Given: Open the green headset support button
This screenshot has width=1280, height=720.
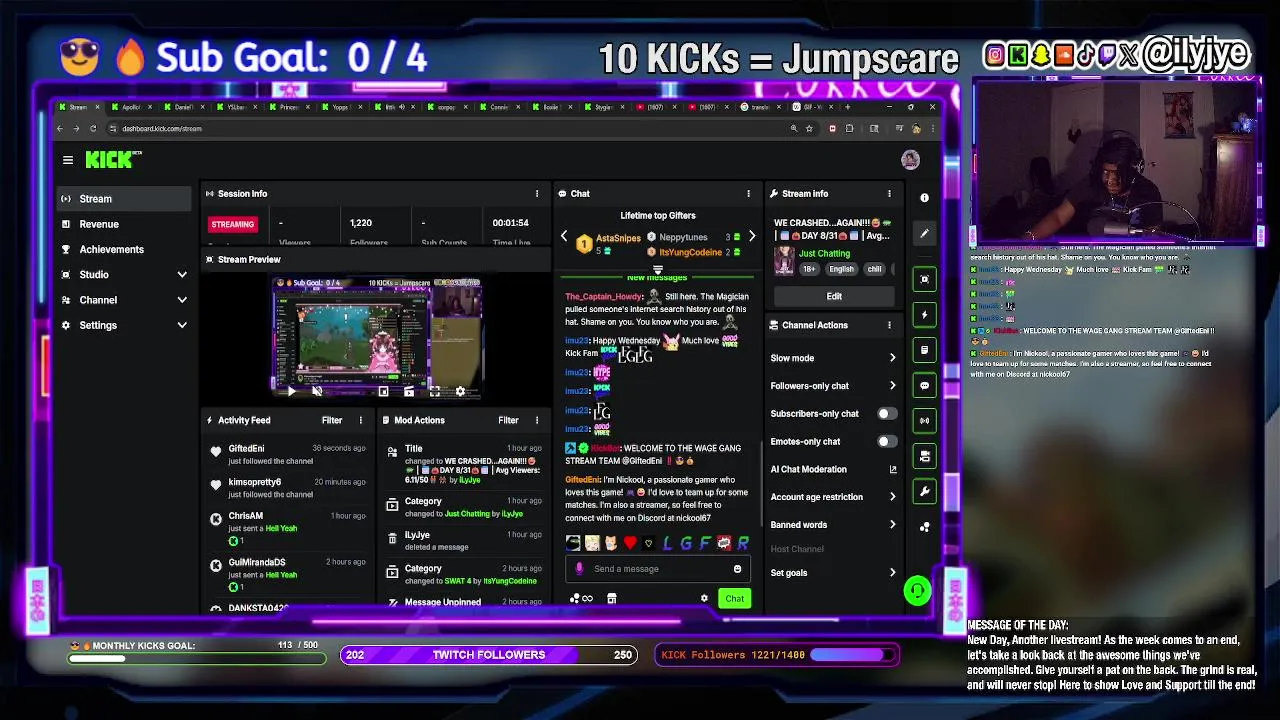Looking at the screenshot, I should (x=917, y=591).
